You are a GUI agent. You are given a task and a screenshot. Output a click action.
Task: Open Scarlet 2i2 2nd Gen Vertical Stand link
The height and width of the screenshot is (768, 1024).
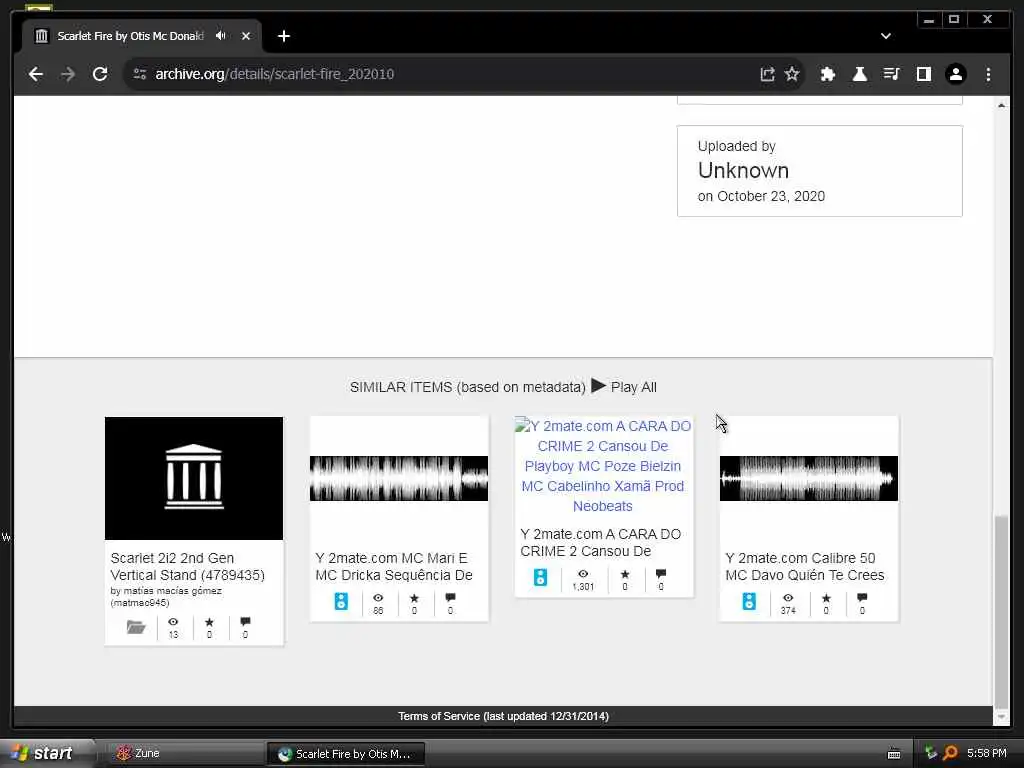(187, 567)
